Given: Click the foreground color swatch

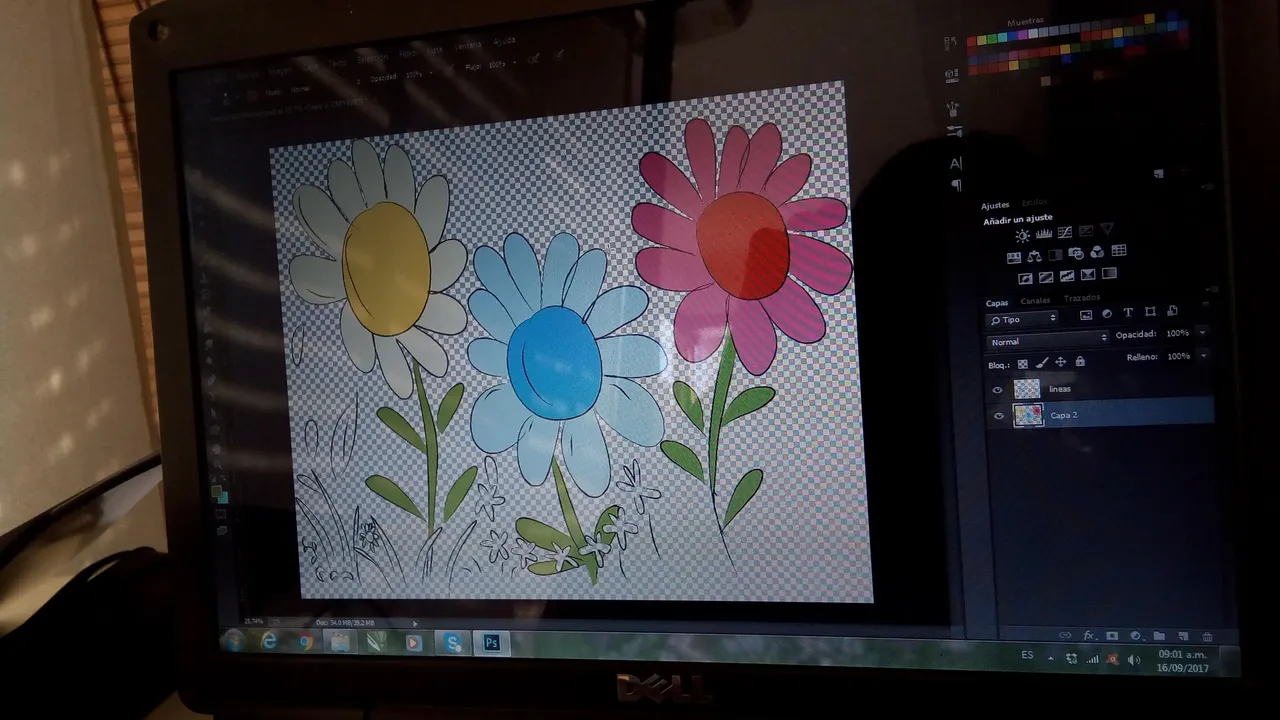Looking at the screenshot, I should coord(216,492).
